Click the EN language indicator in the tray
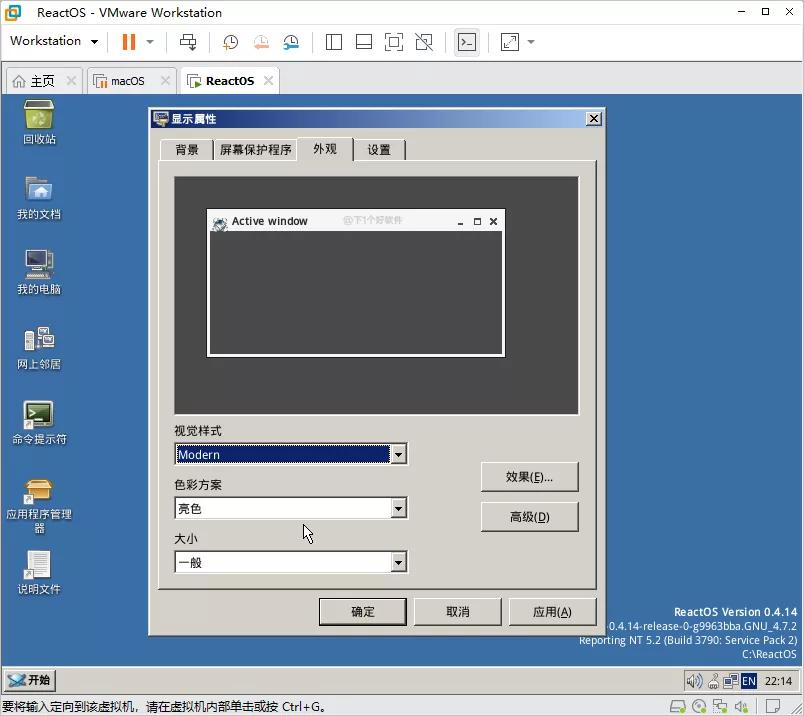This screenshot has width=804, height=716. 748,680
